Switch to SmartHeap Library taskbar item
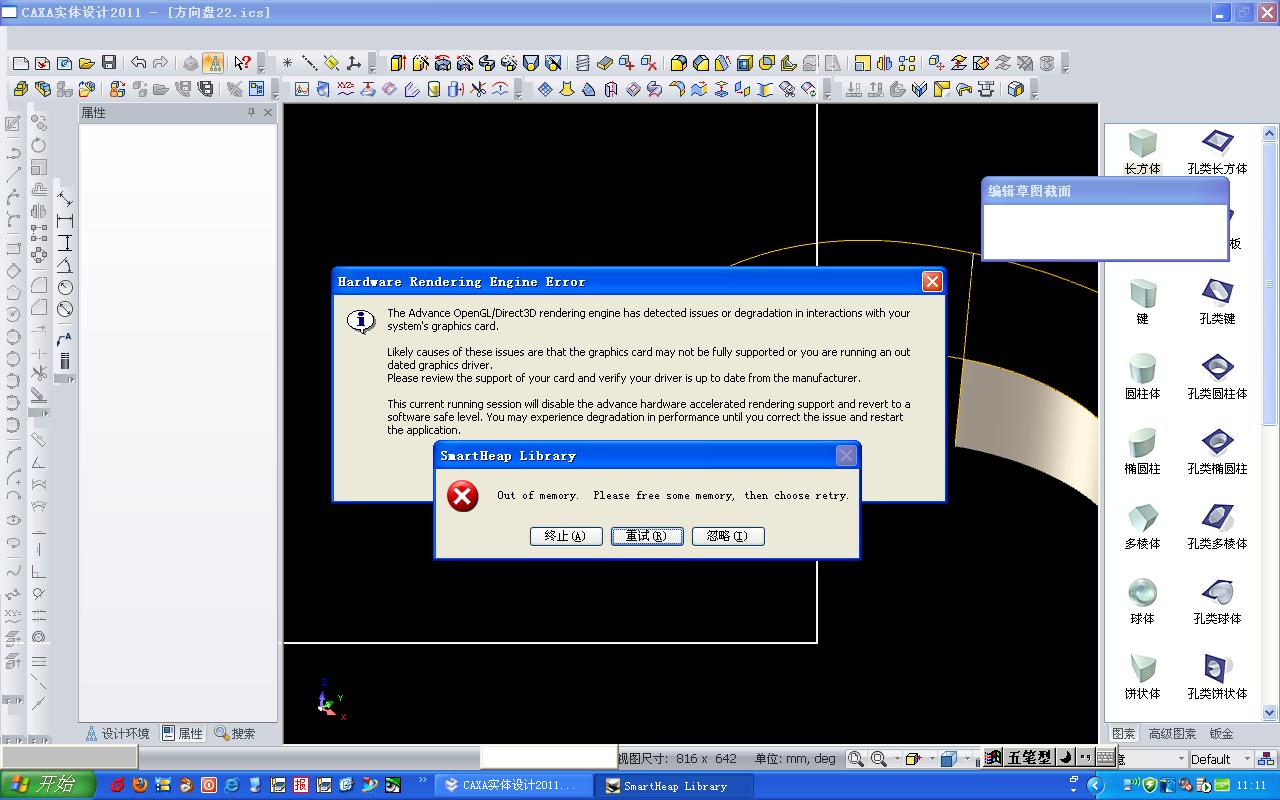The width and height of the screenshot is (1280, 800). [x=673, y=786]
